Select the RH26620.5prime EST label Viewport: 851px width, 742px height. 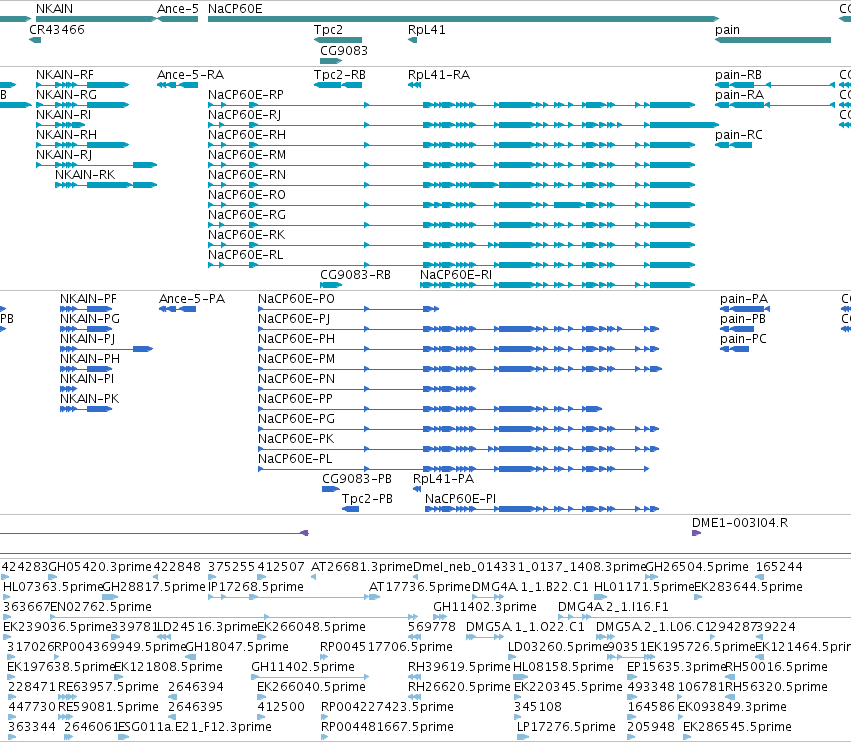(x=459, y=687)
